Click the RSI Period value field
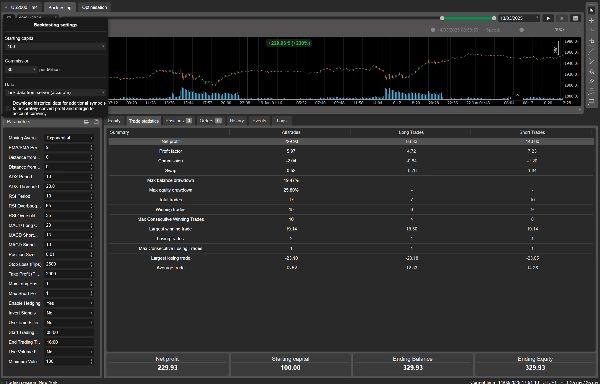600x384 pixels. pos(69,196)
